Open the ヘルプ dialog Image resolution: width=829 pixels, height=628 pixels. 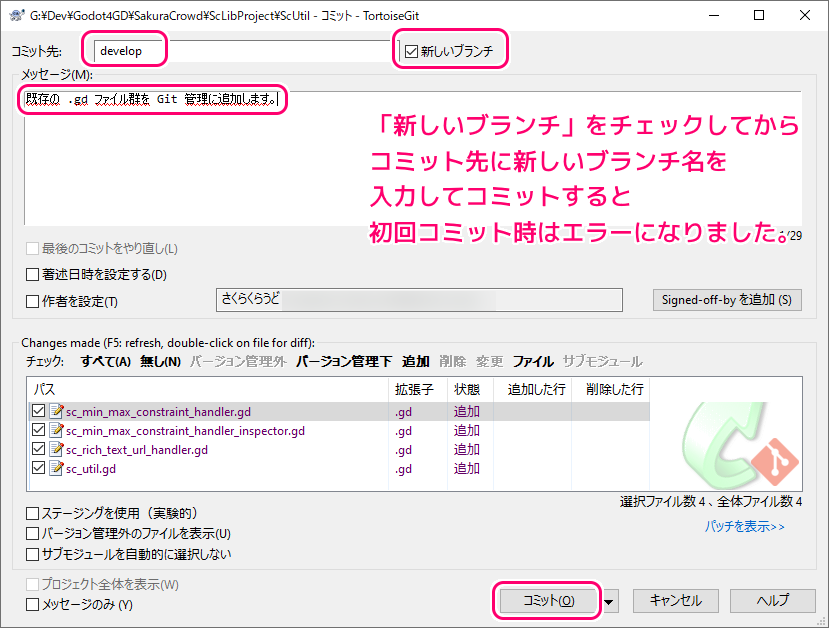772,601
